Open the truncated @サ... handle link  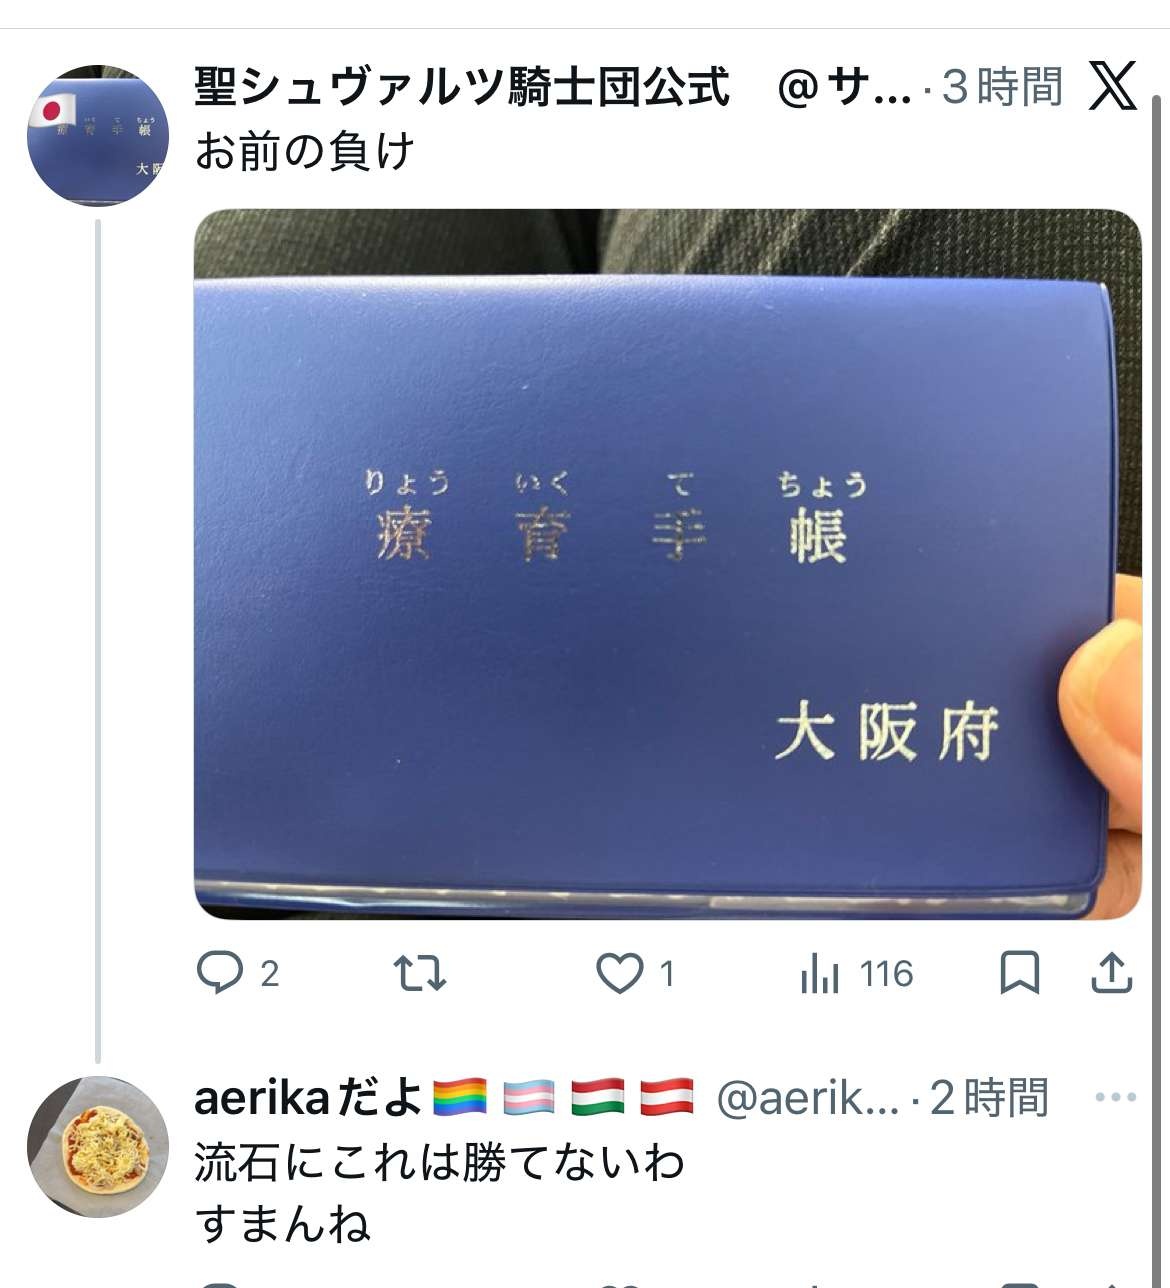click(844, 88)
